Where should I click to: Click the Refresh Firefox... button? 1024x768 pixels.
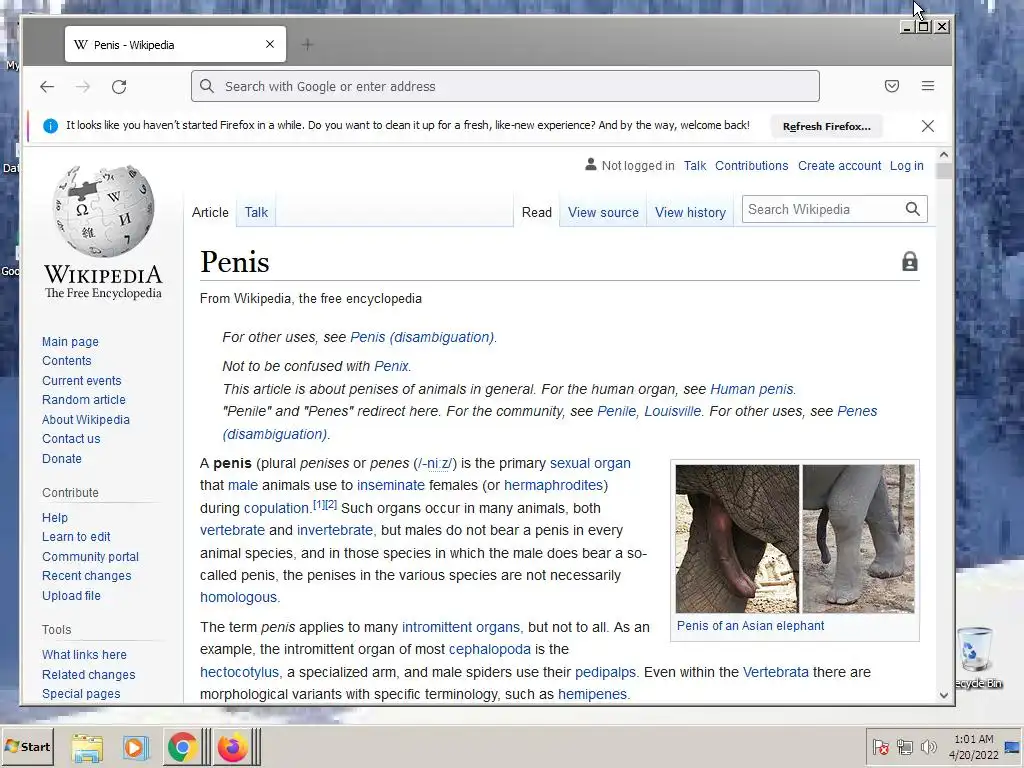pyautogui.click(x=826, y=127)
